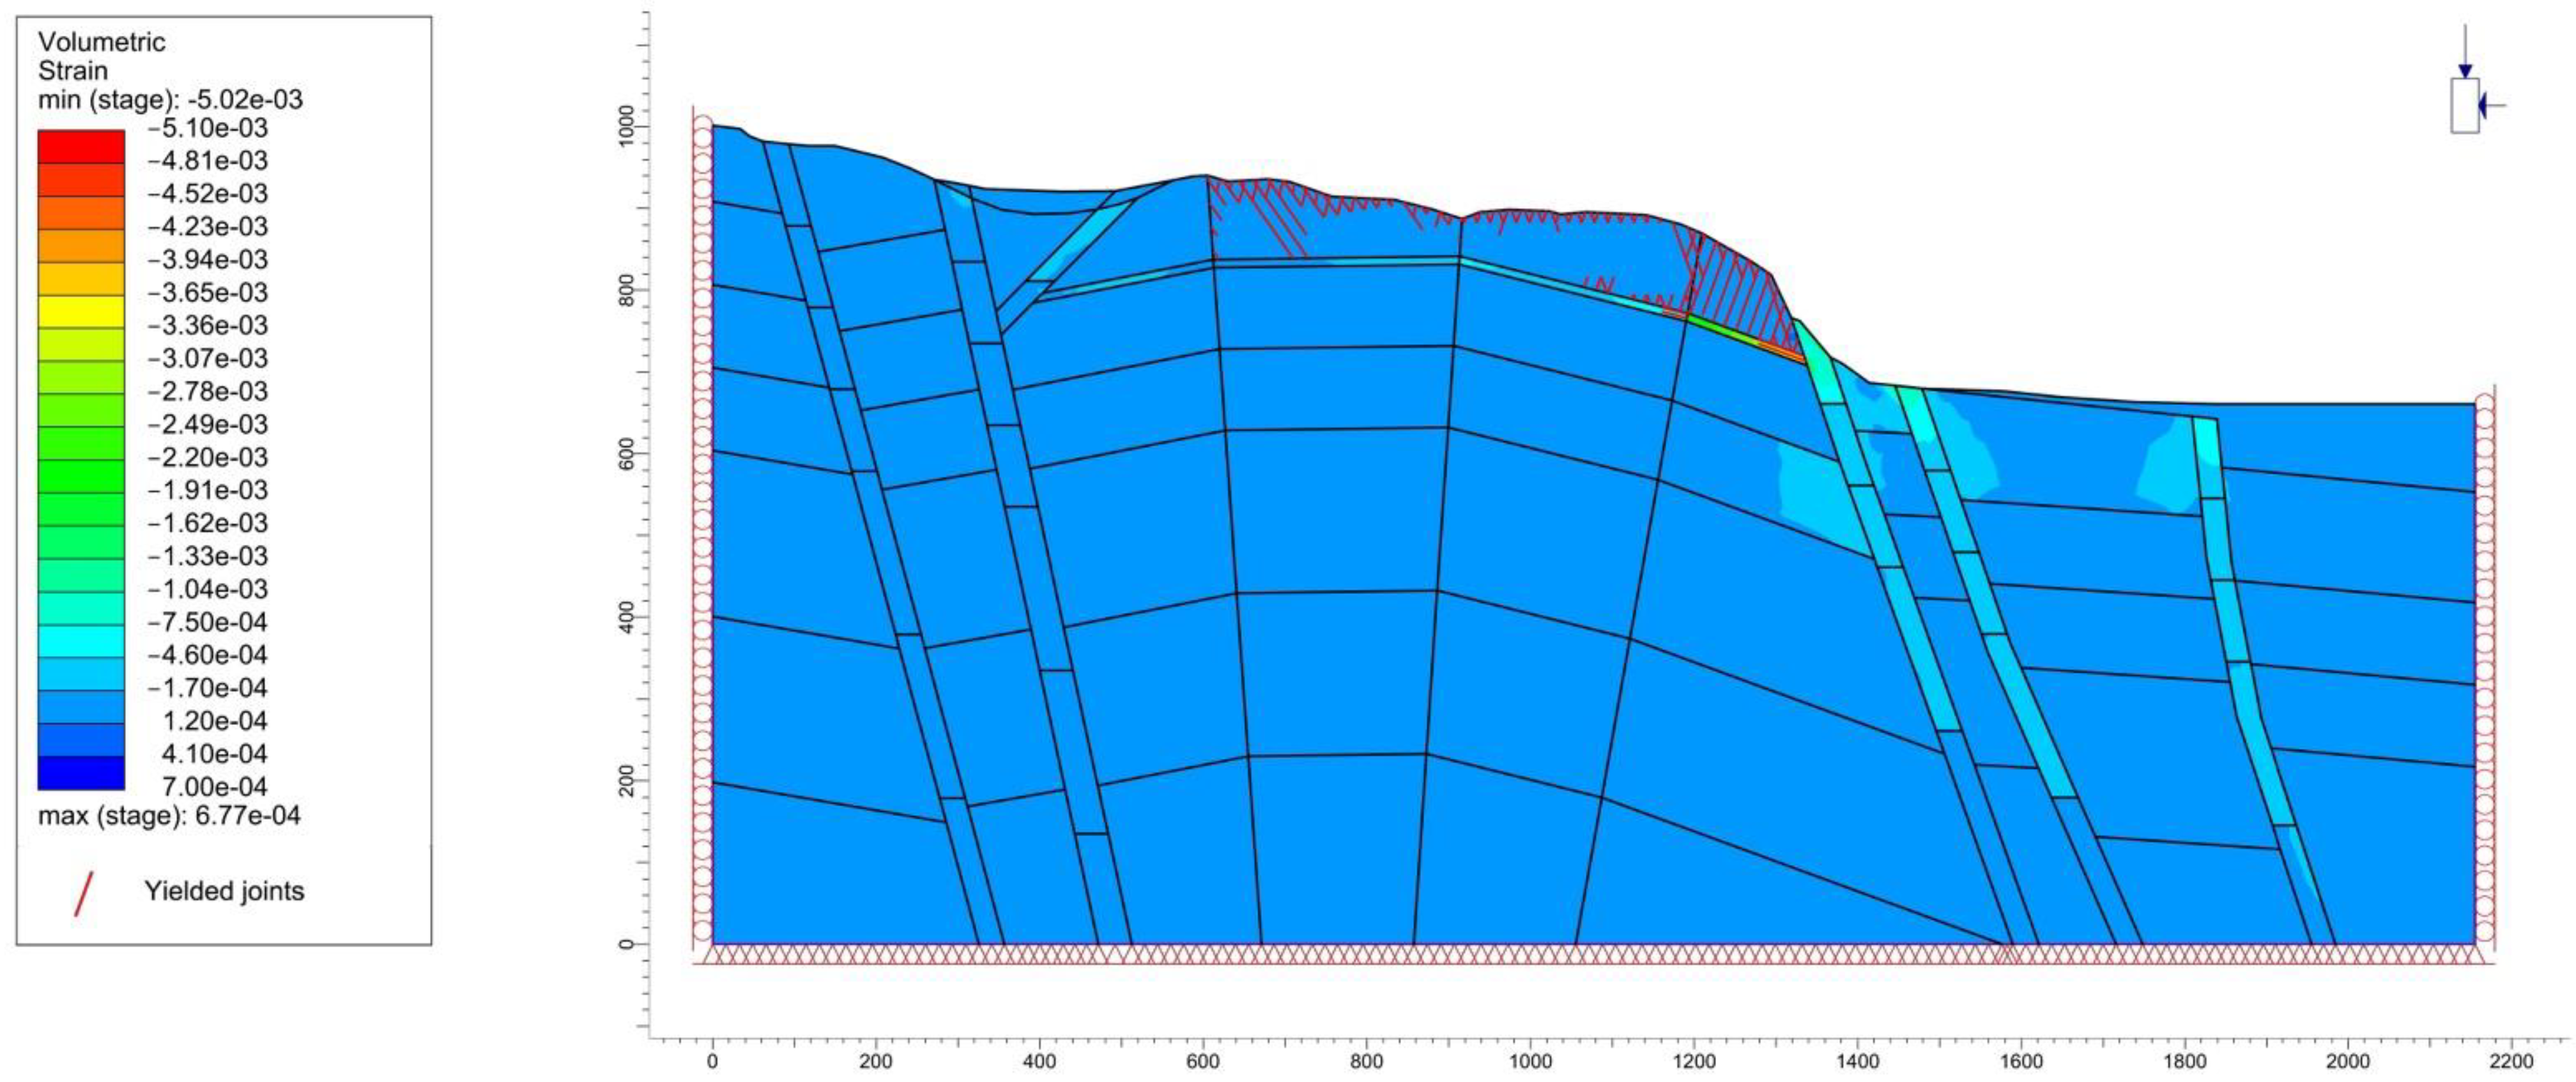2576x1082 pixels.
Task: Click the max (stage) value text
Action: (169, 816)
